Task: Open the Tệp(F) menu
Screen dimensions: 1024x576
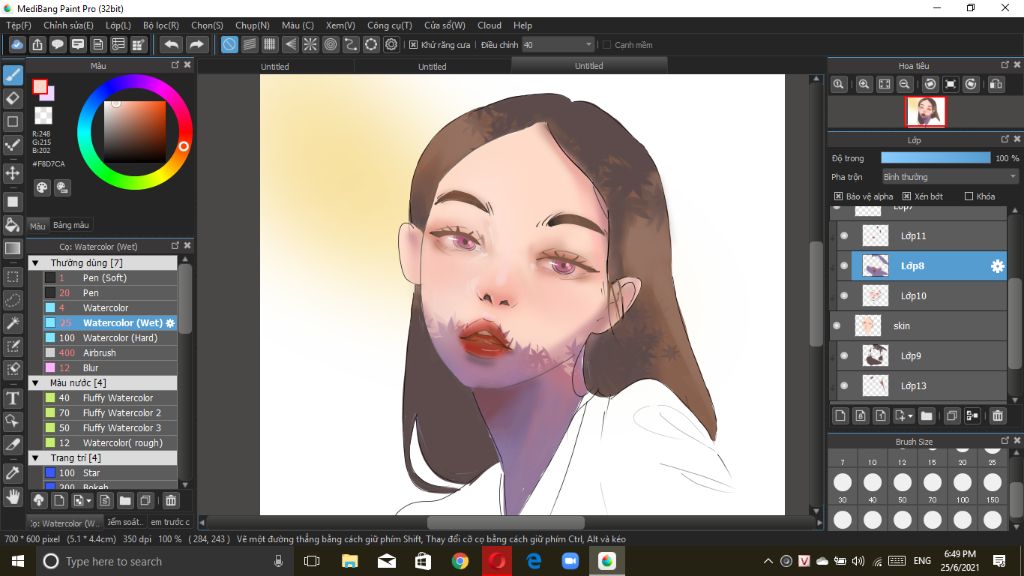Action: tap(19, 25)
